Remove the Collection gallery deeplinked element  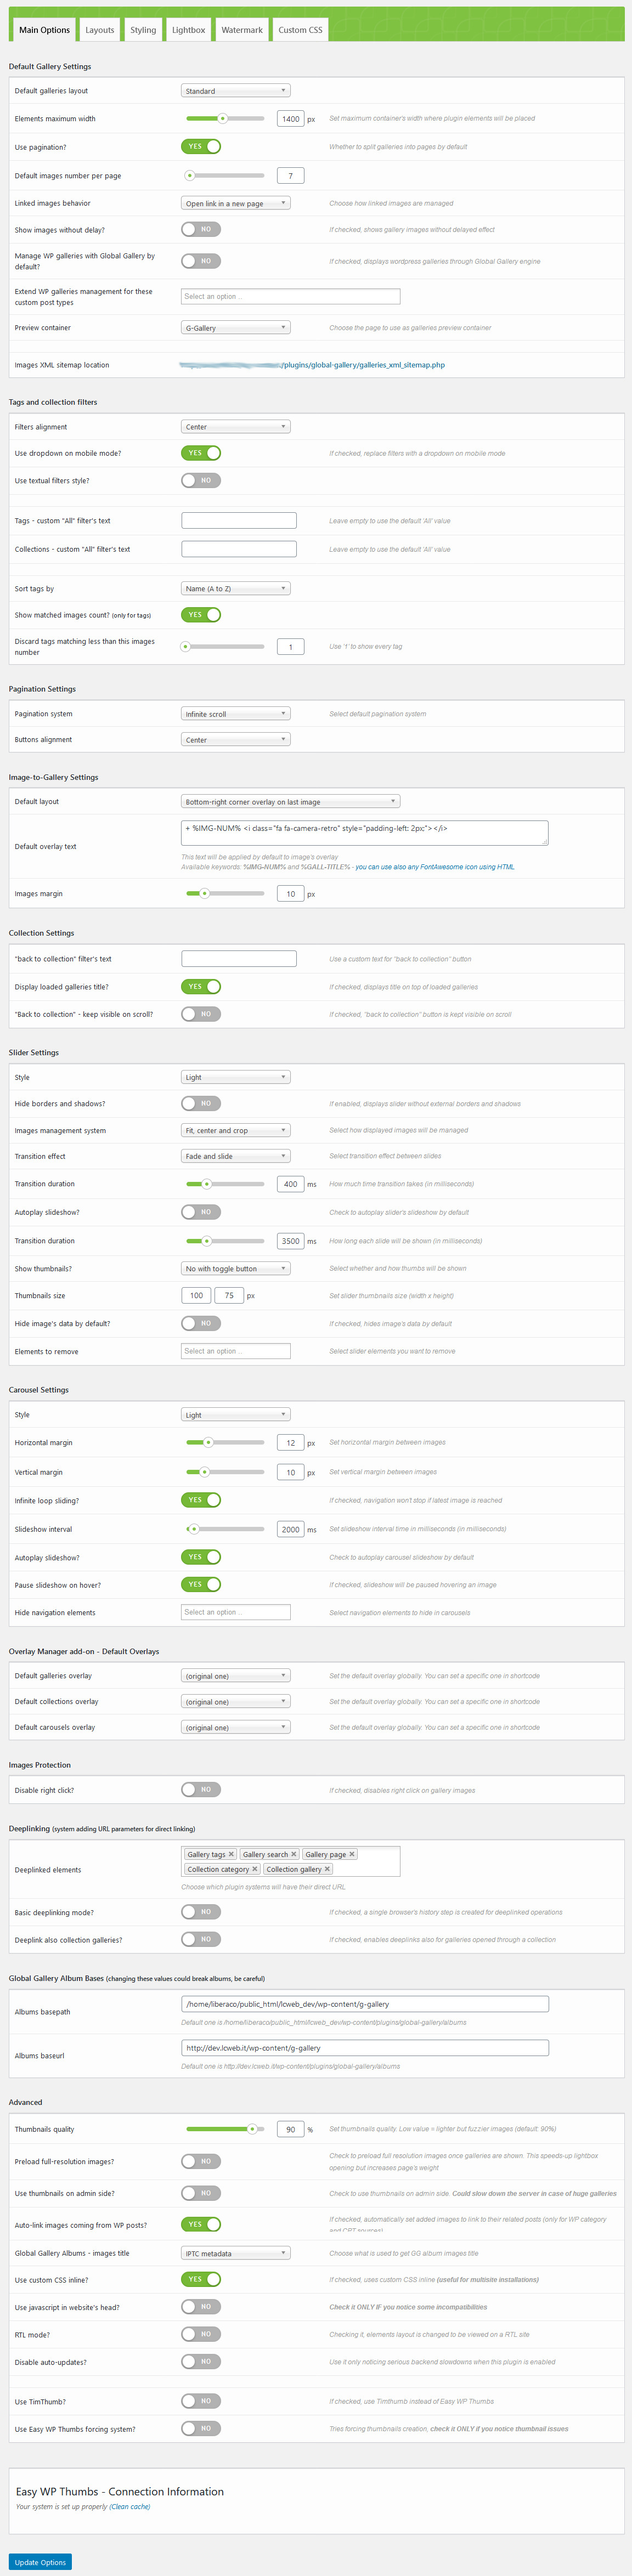click(327, 1869)
